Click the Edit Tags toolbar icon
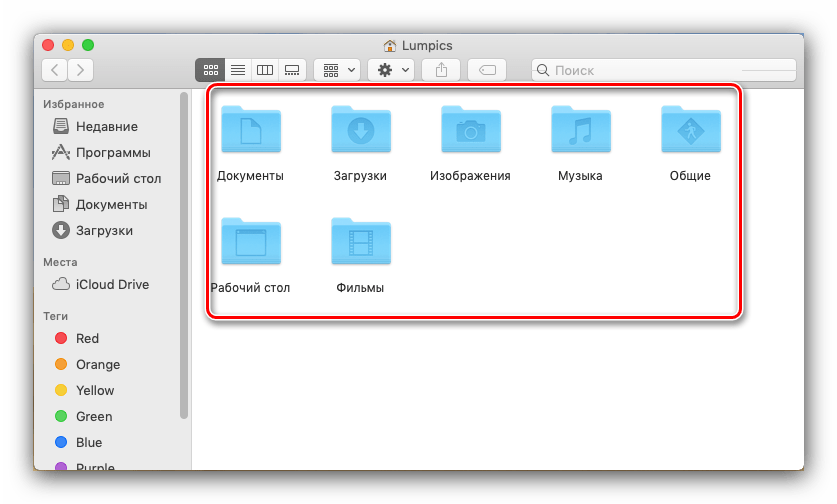837x504 pixels. point(487,70)
